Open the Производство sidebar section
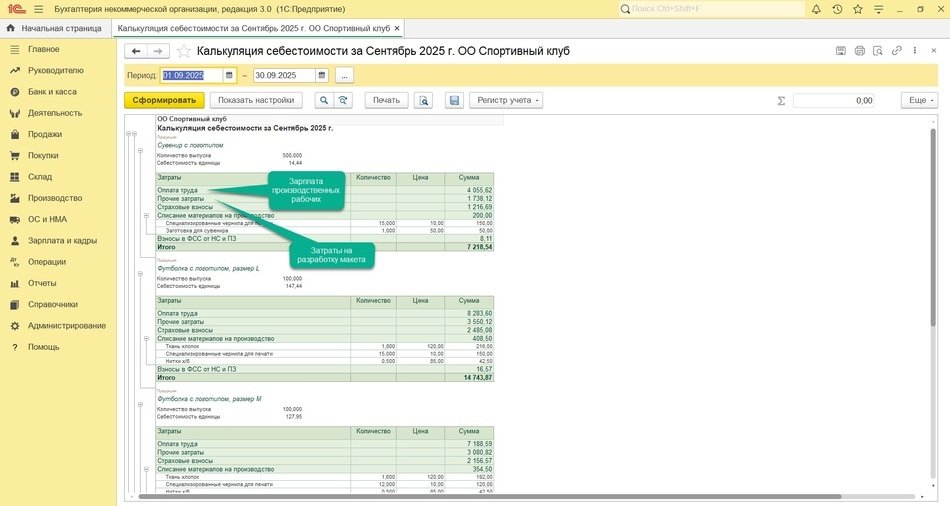Screen dimensions: 950x506 pyautogui.click(x=55, y=198)
